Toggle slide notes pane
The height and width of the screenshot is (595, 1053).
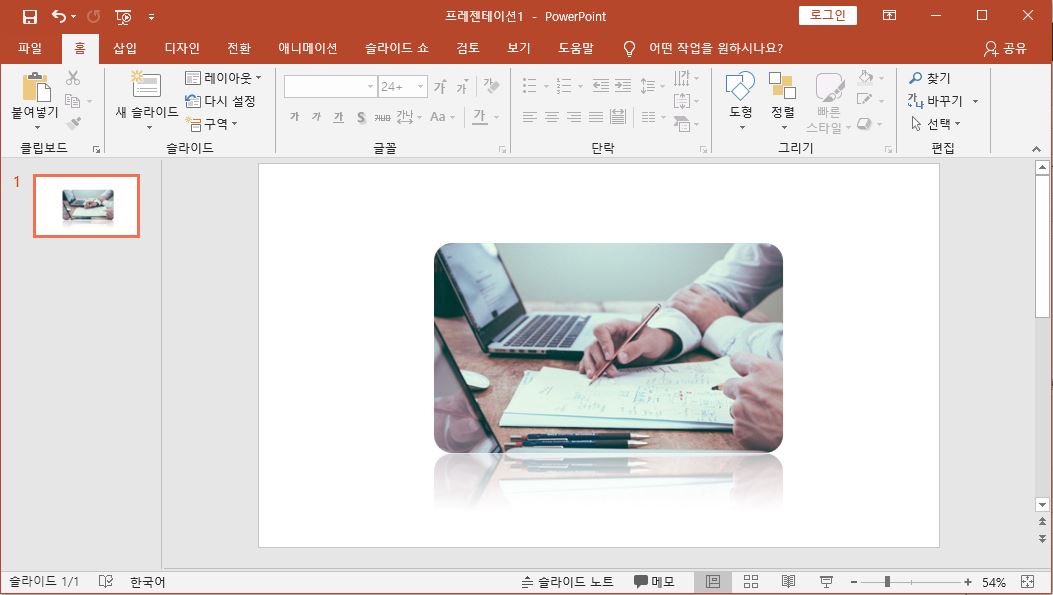pyautogui.click(x=567, y=582)
